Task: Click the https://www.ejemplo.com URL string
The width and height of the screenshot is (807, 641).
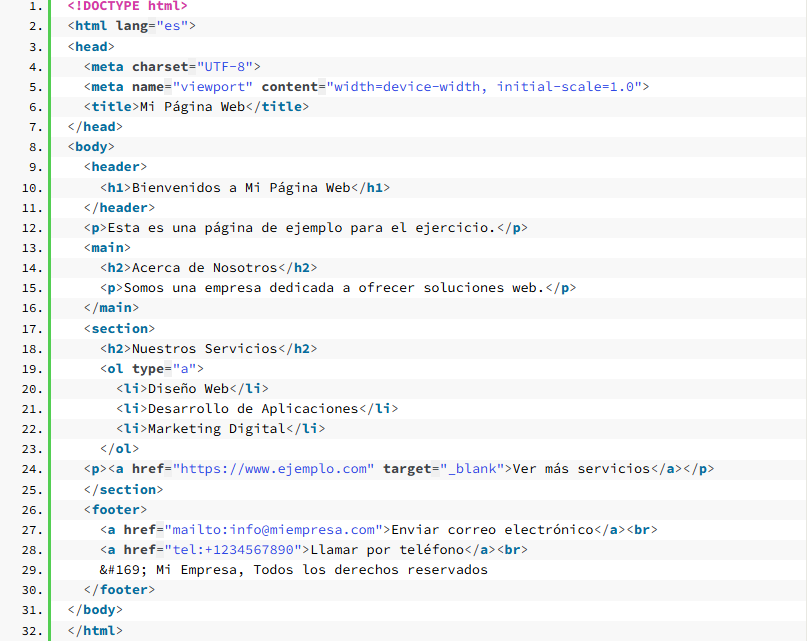Action: point(273,469)
